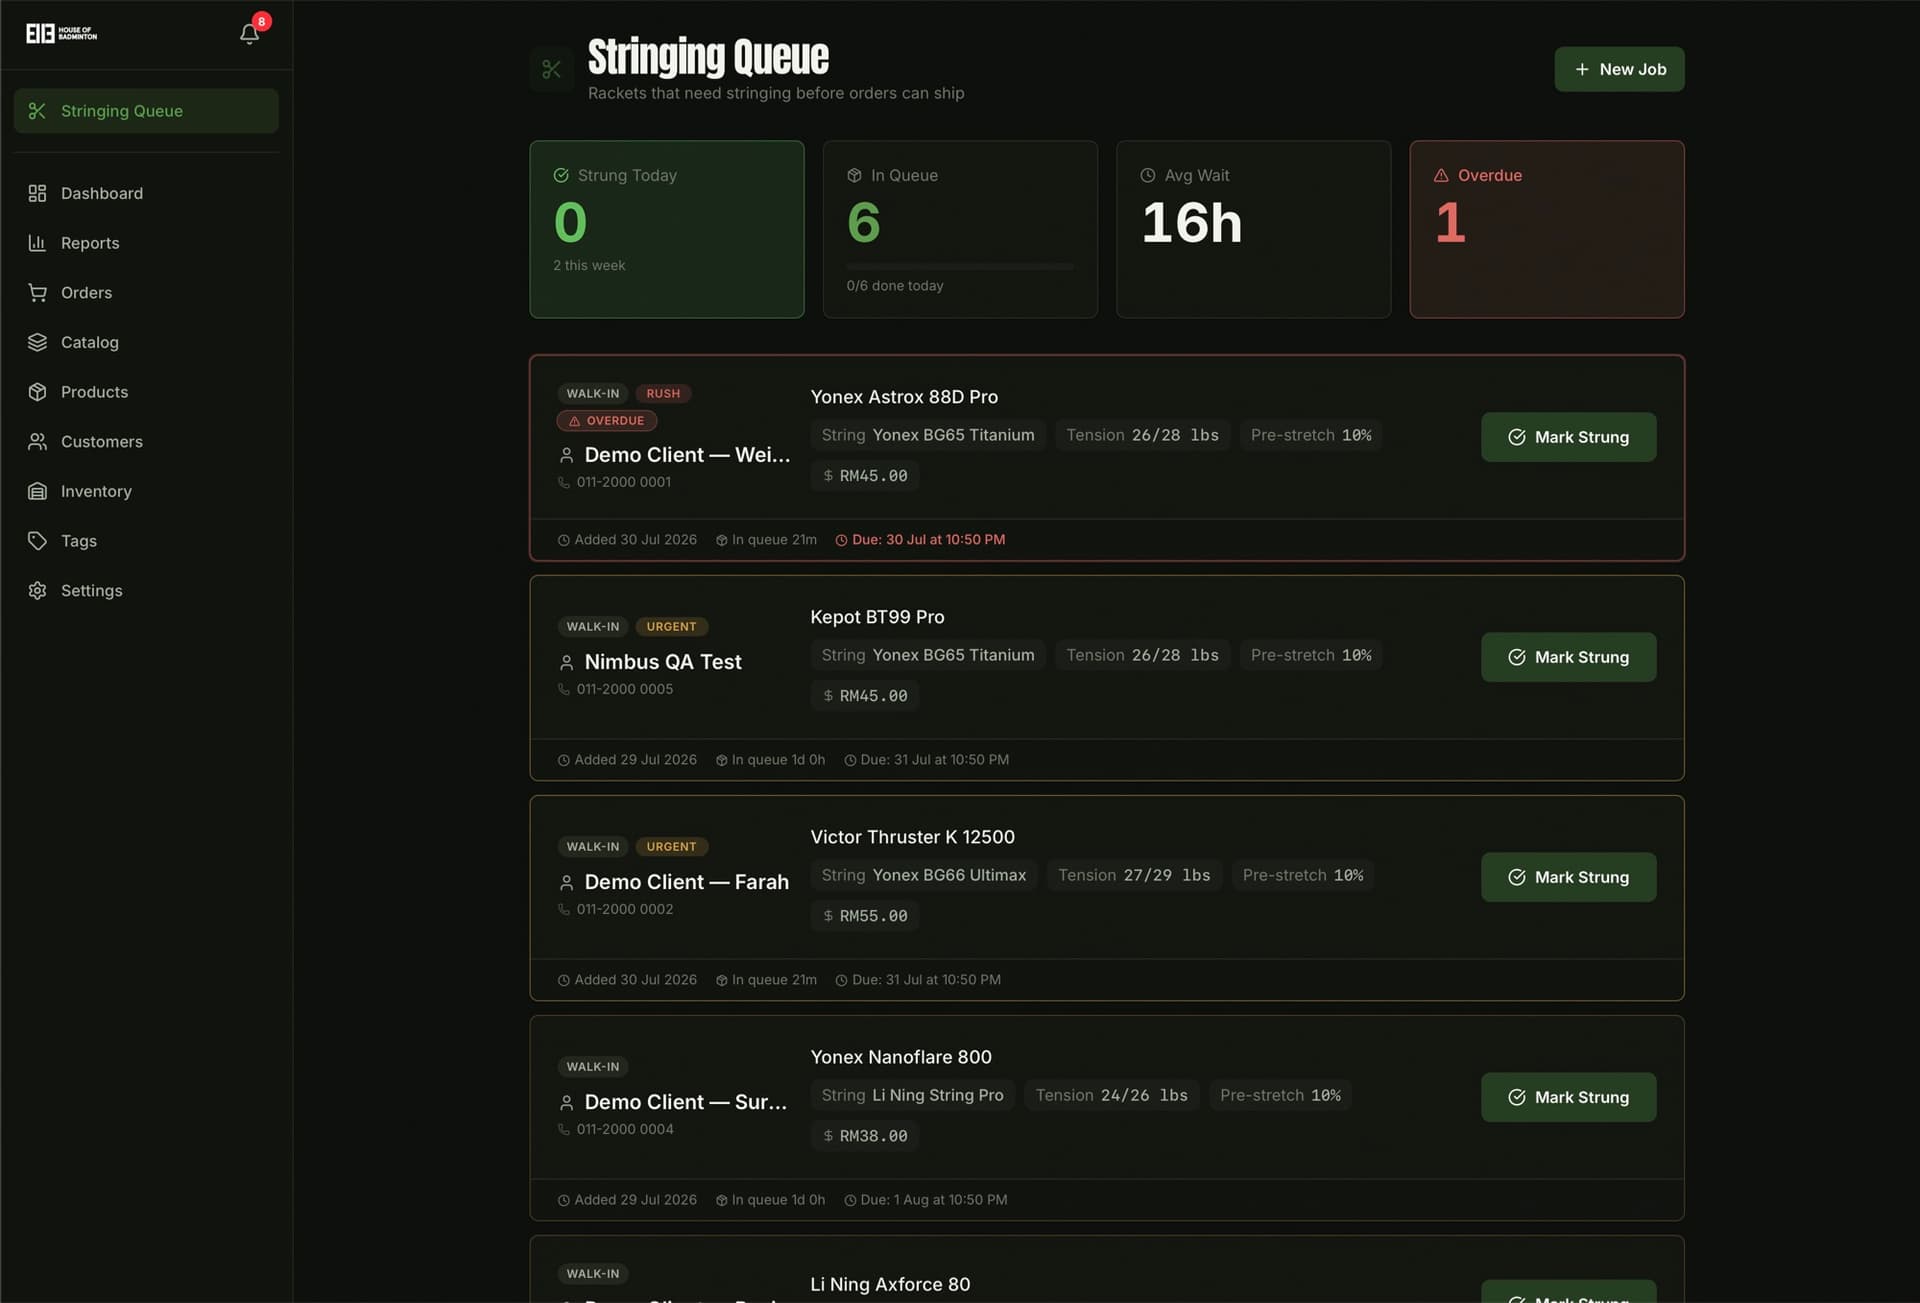Create a New Job

tap(1619, 69)
